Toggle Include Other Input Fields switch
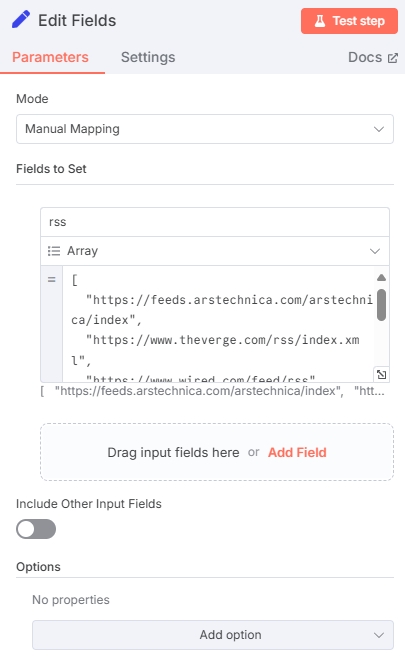This screenshot has width=405, height=659. pyautogui.click(x=36, y=529)
